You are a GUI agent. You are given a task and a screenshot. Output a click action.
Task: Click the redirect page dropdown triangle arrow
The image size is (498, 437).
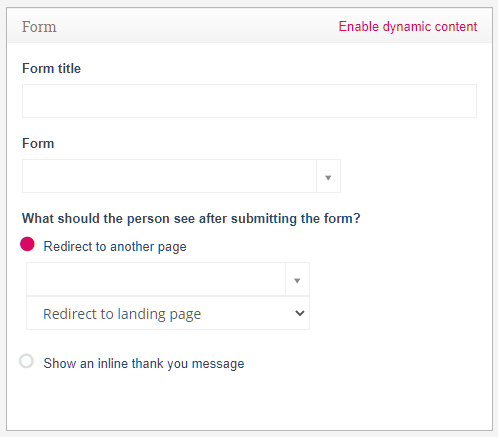tap(297, 279)
